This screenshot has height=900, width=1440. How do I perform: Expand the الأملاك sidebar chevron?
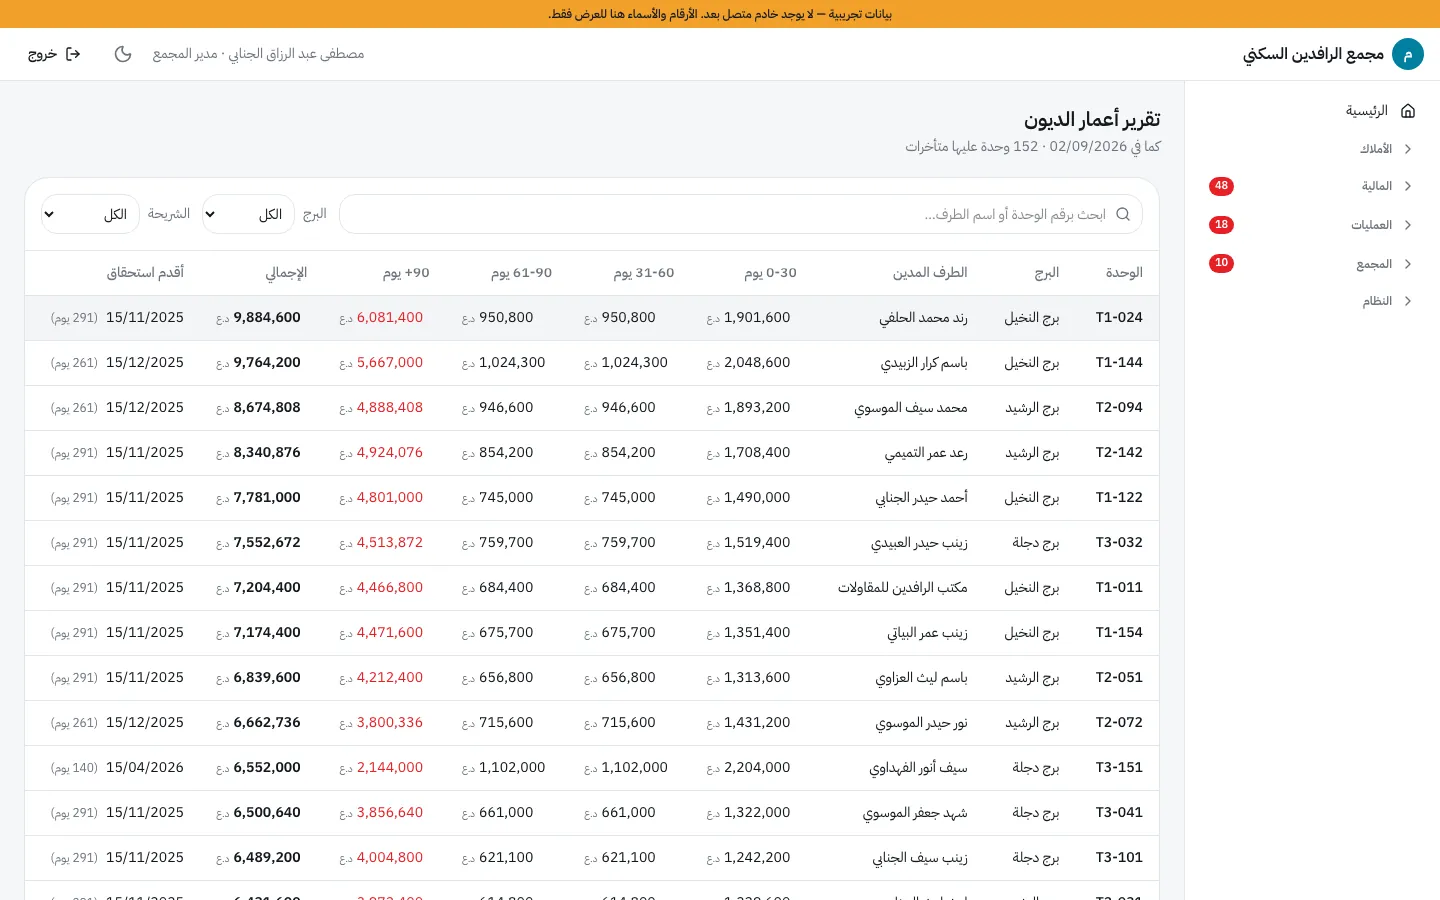pos(1408,149)
